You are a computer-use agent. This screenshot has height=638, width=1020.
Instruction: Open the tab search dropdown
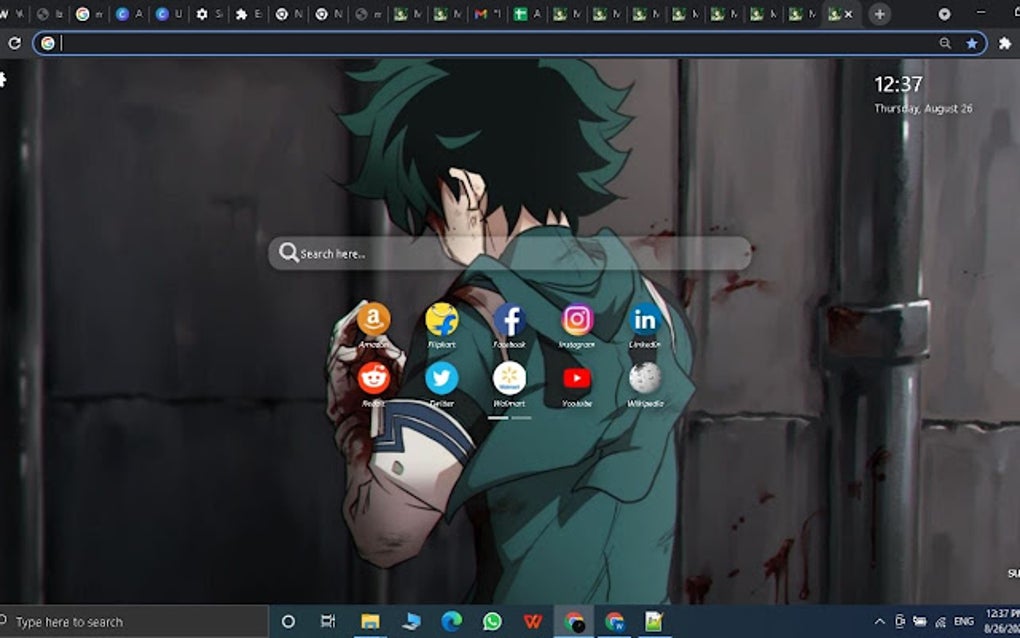[943, 13]
